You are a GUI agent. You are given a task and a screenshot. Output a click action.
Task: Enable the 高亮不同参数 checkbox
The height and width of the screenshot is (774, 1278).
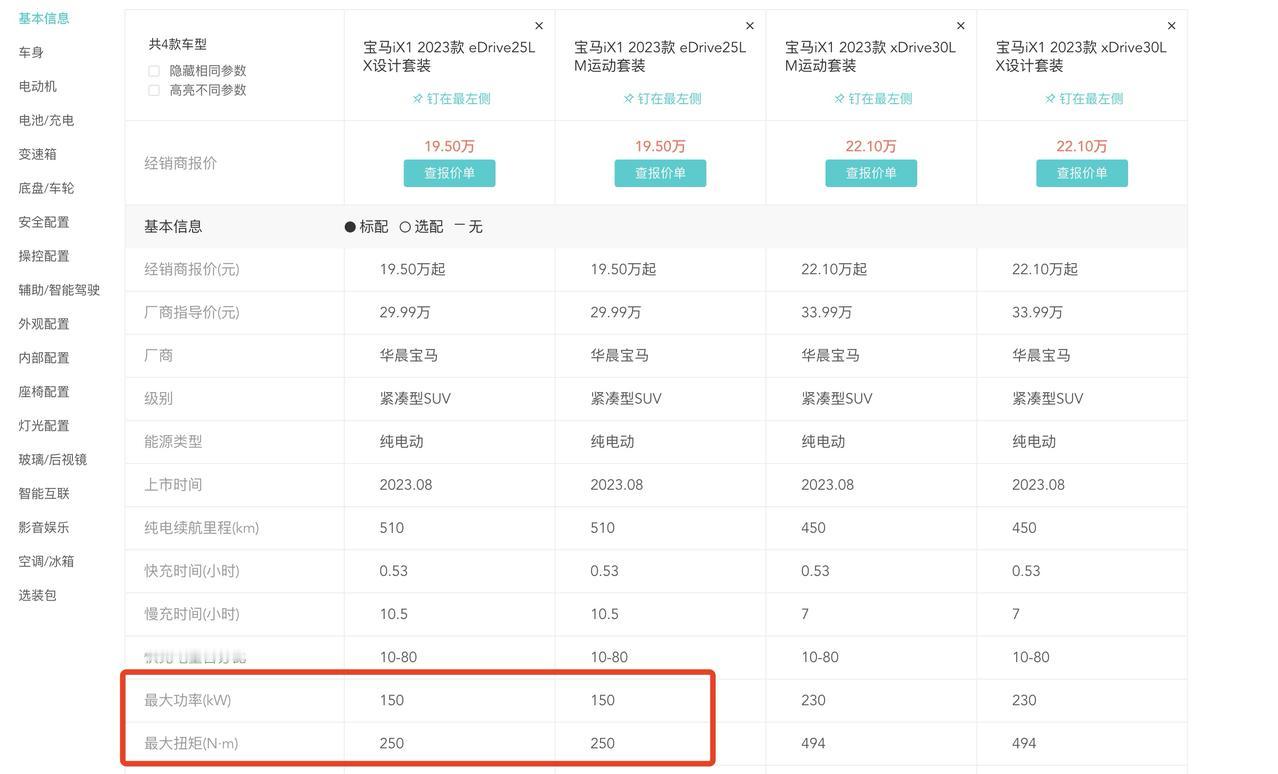pyautogui.click(x=154, y=90)
